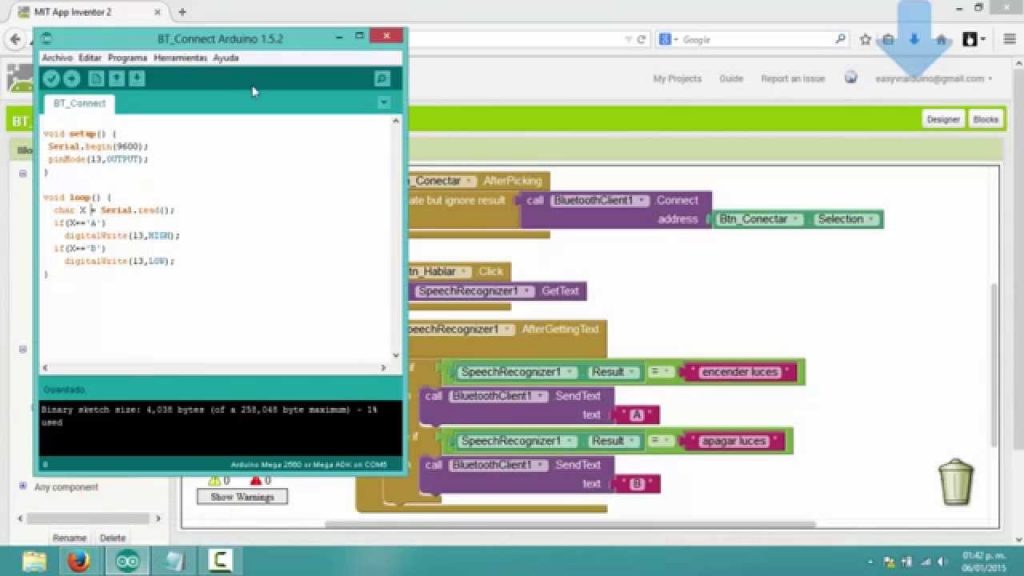Close the MIT App Inventor 2 tab

pos(157,12)
